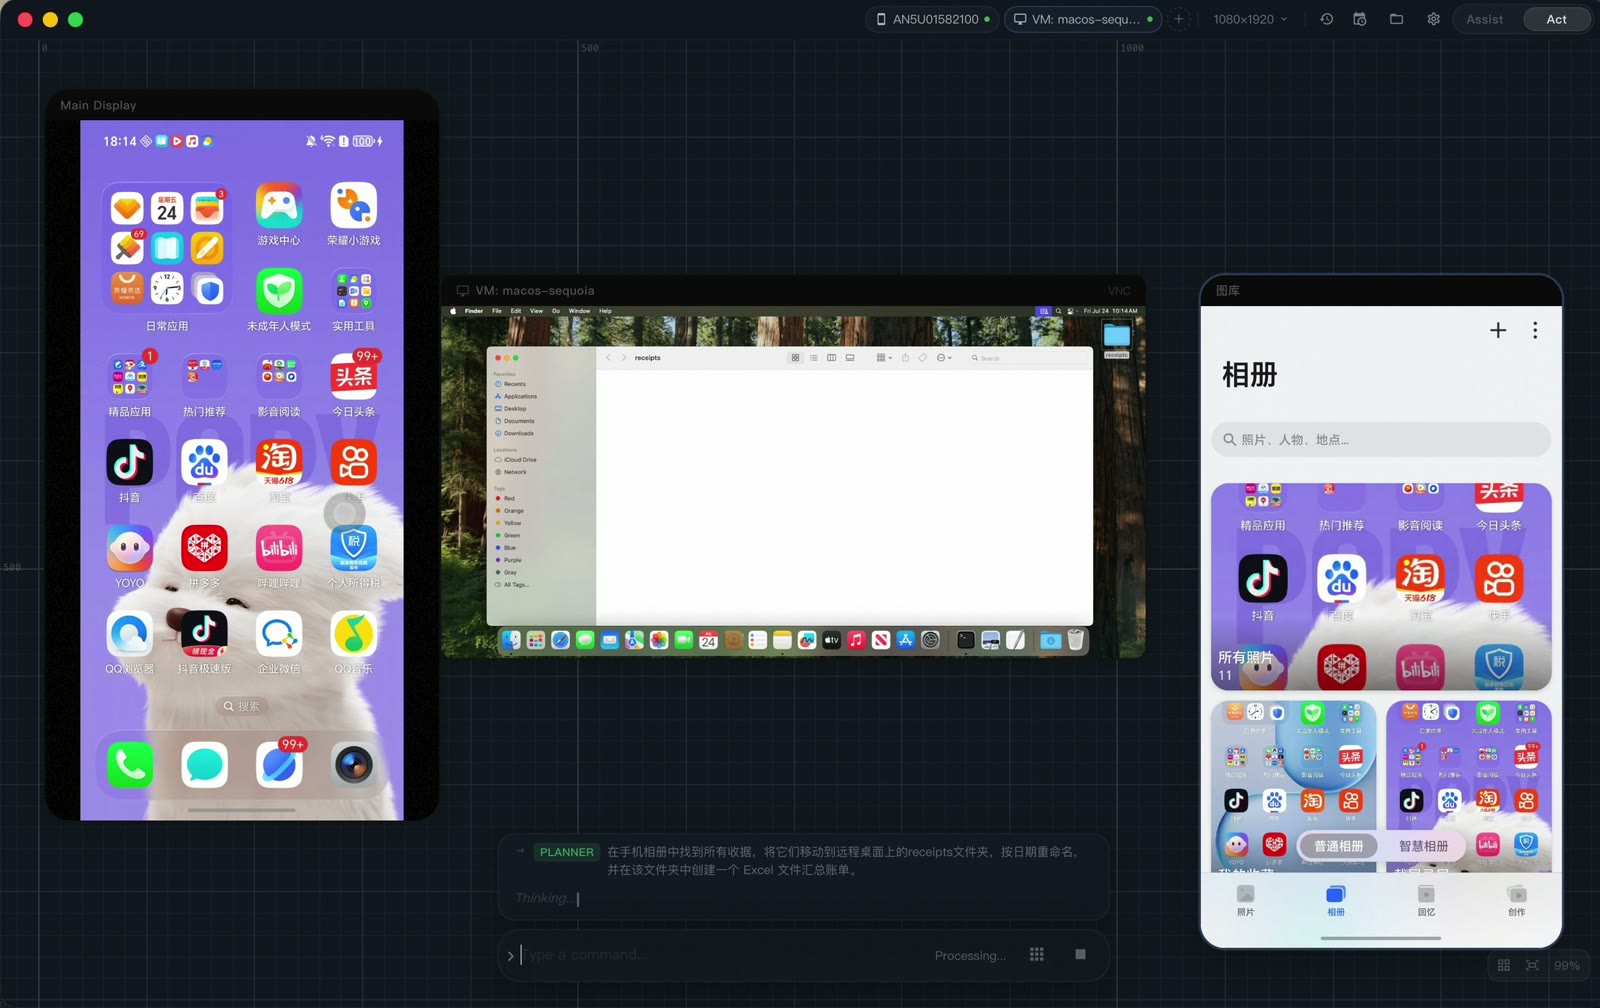Tap the green Phone dialer dock icon
1600x1008 pixels.
(x=130, y=765)
